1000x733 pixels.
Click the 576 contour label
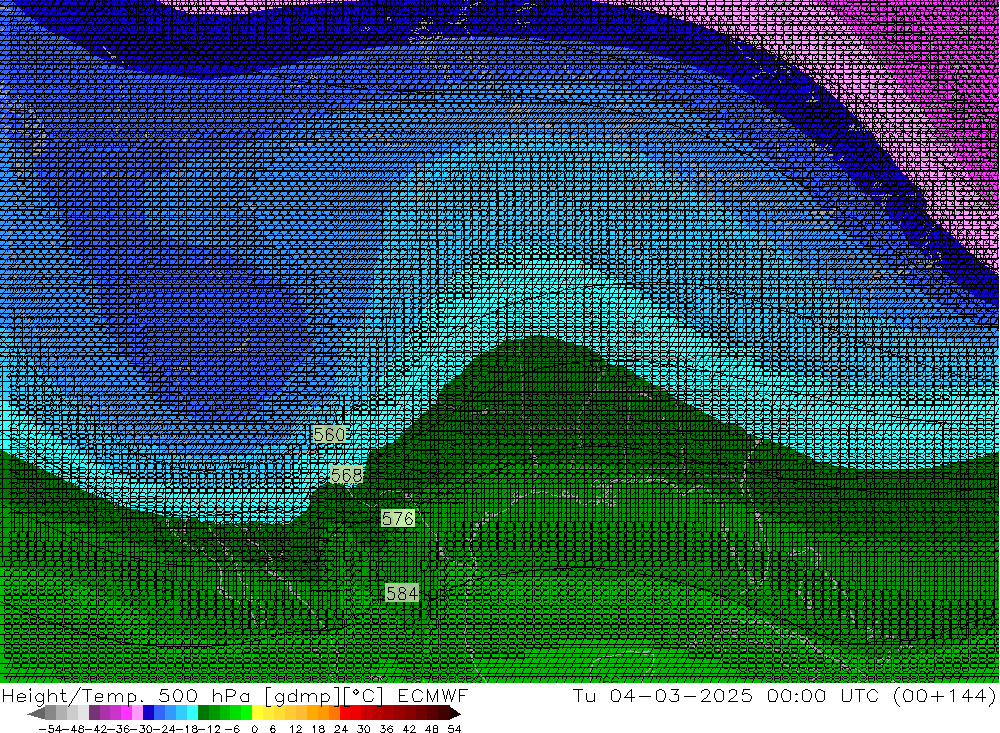point(398,518)
